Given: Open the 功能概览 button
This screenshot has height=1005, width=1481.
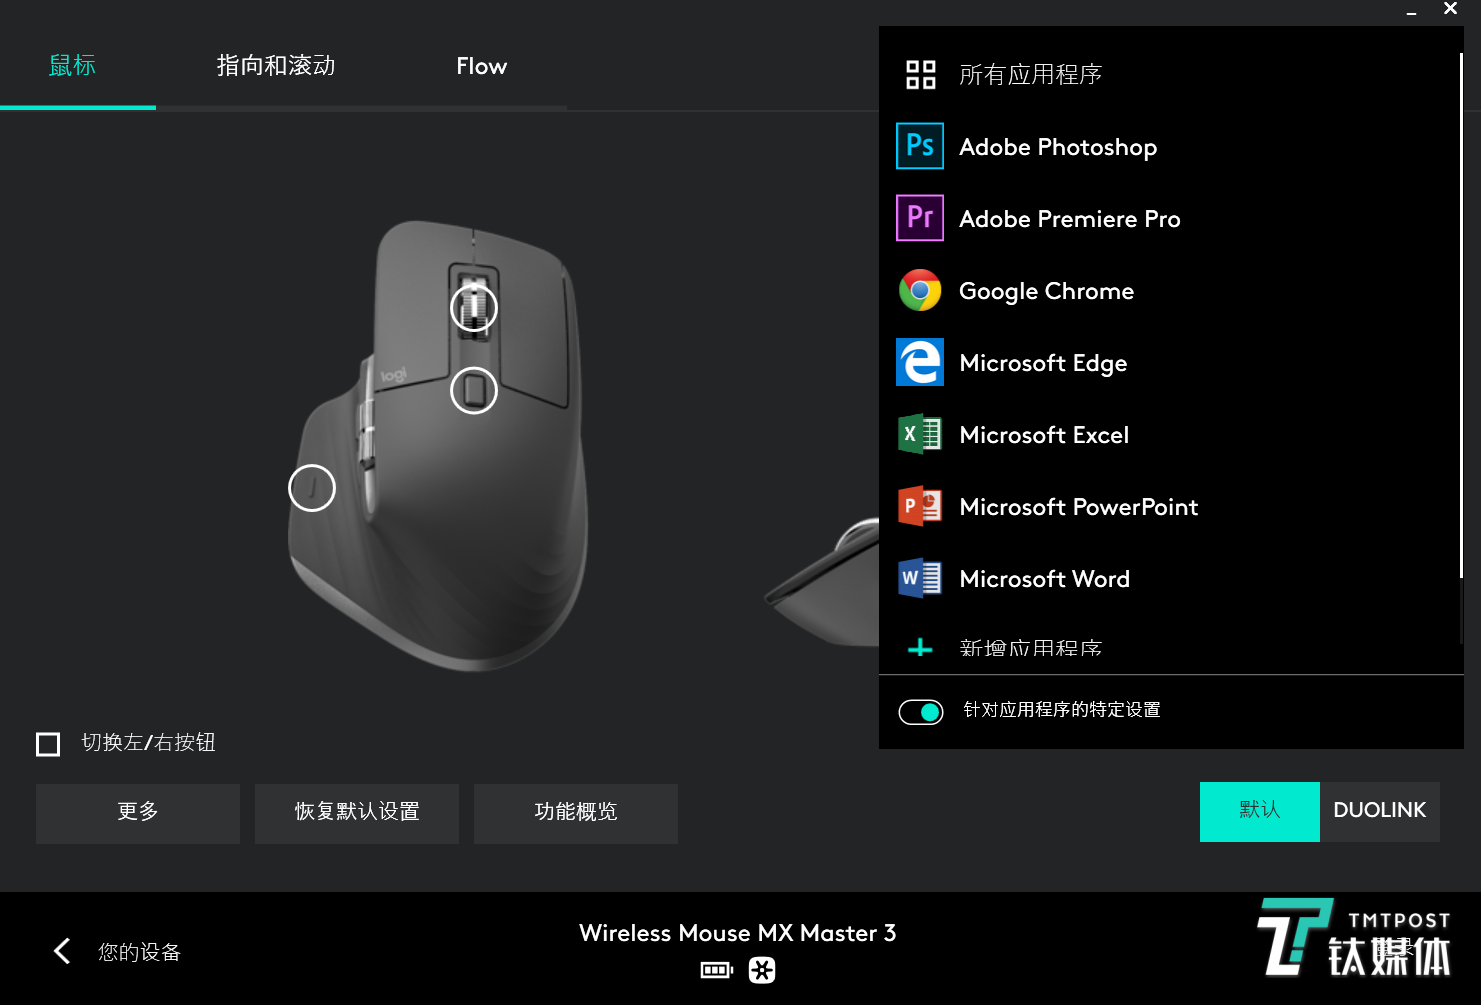Looking at the screenshot, I should 576,813.
